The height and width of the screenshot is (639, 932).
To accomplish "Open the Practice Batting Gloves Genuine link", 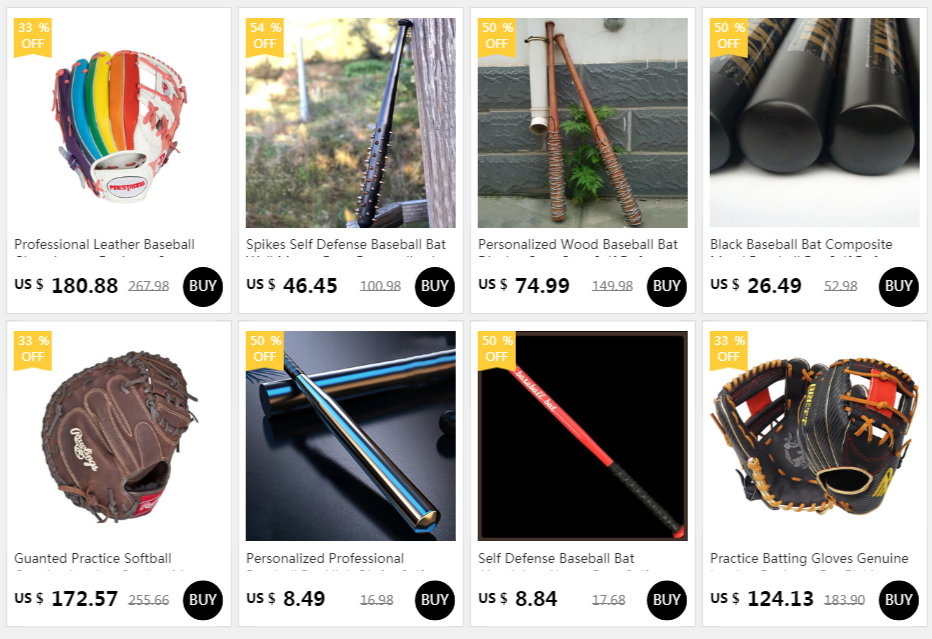I will [809, 558].
